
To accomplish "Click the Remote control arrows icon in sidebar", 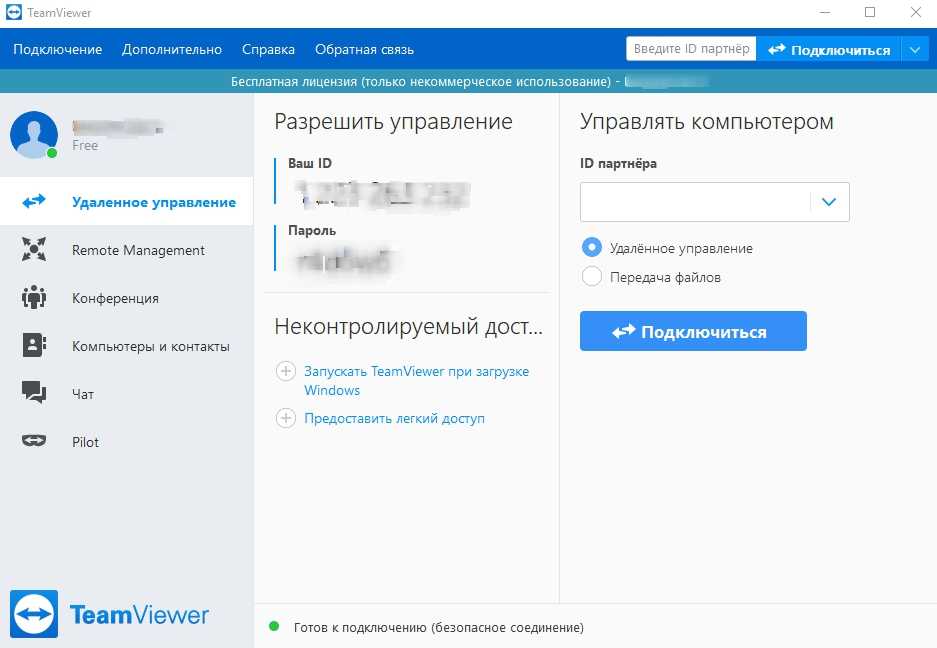I will 34,202.
